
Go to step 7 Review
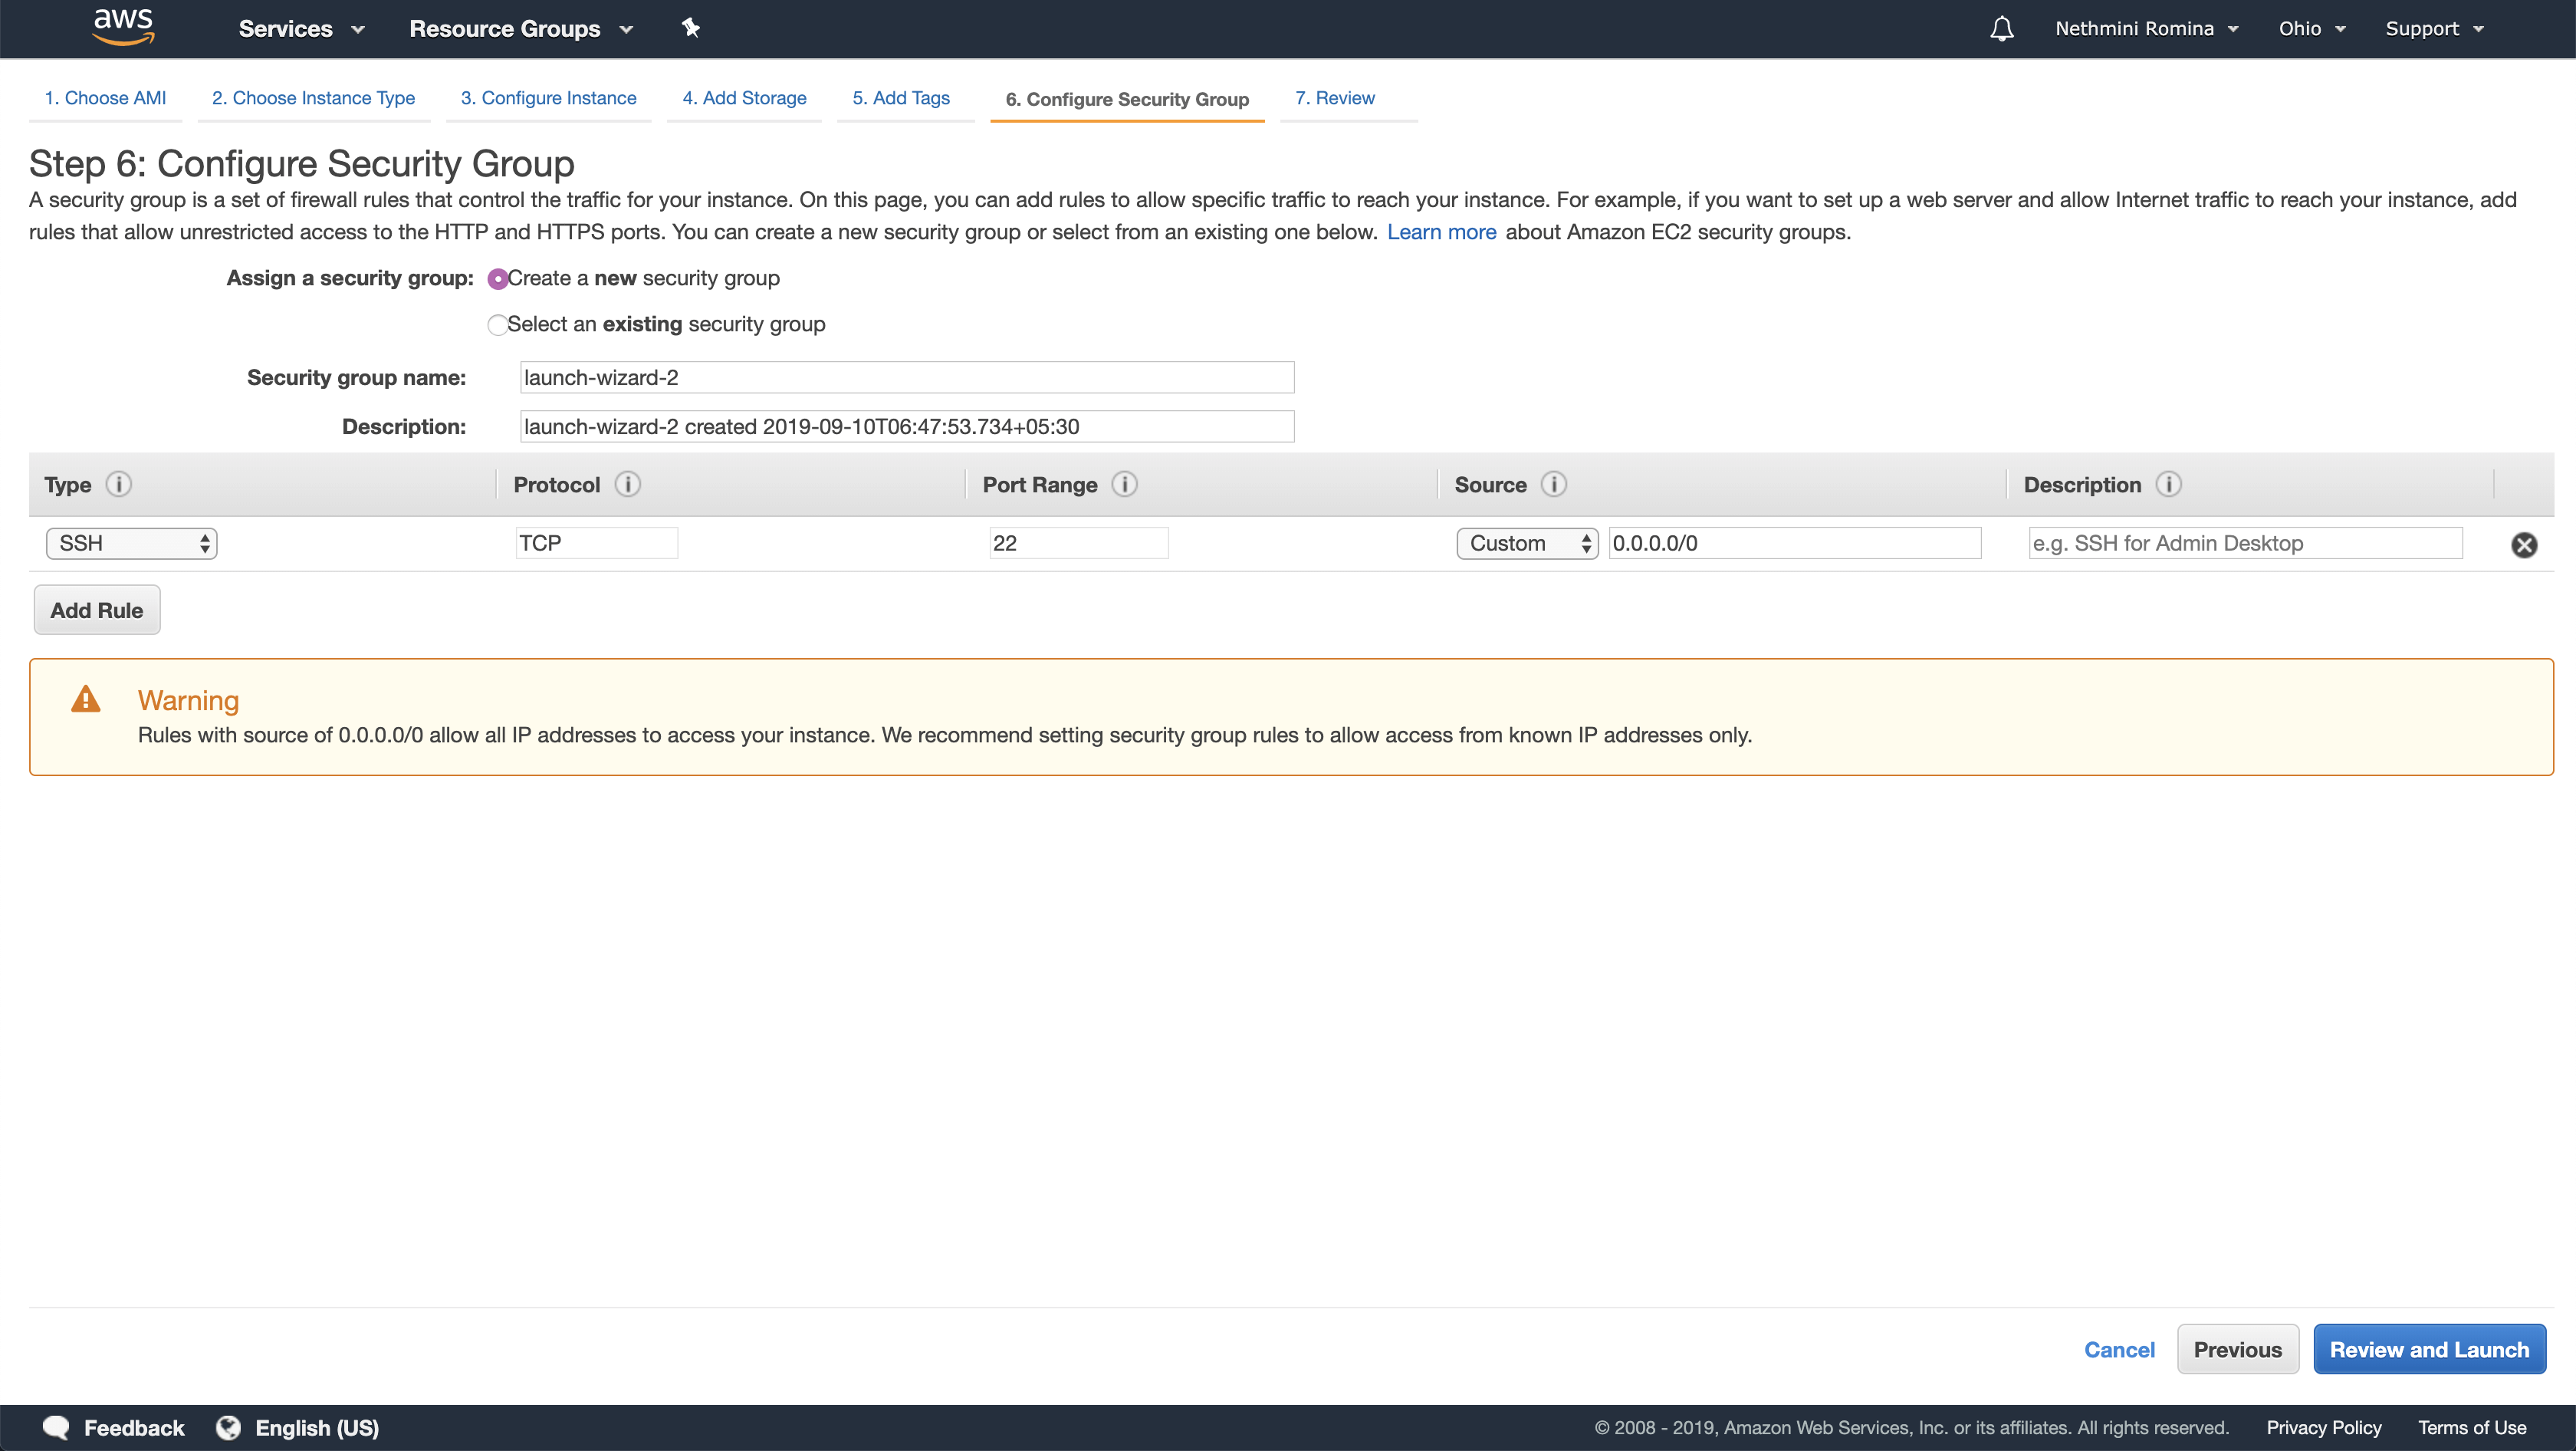tap(1335, 98)
